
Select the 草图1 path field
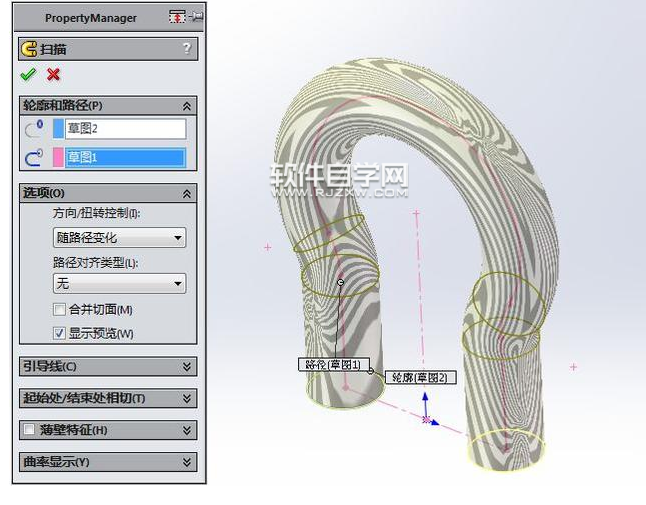coord(125,158)
